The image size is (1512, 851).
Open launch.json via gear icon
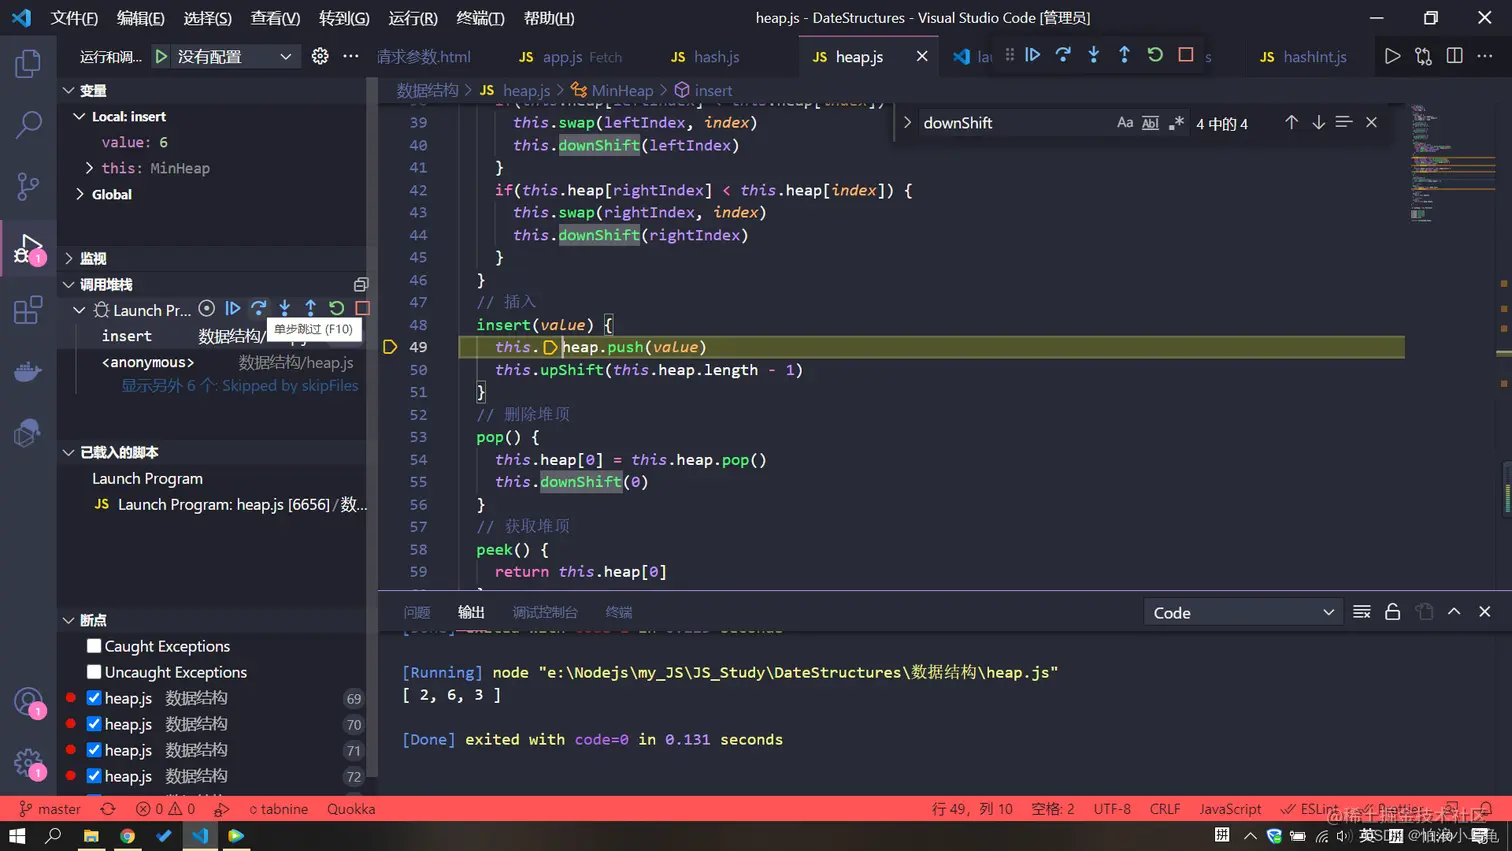tap(320, 57)
